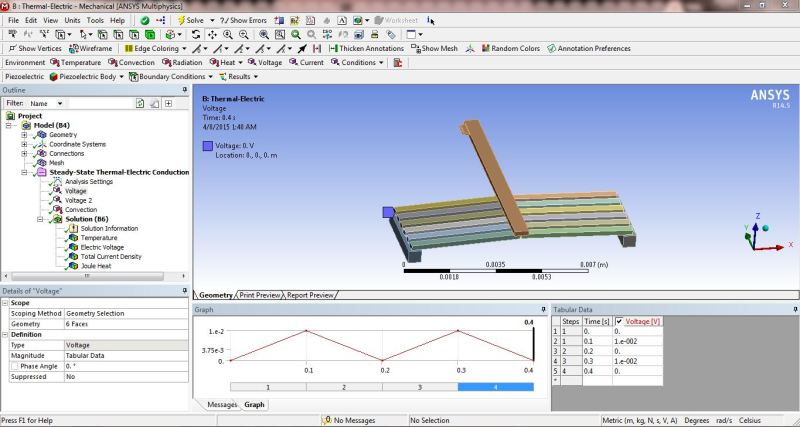Click the Magnitude 'Tabular Data' field

pos(126,356)
